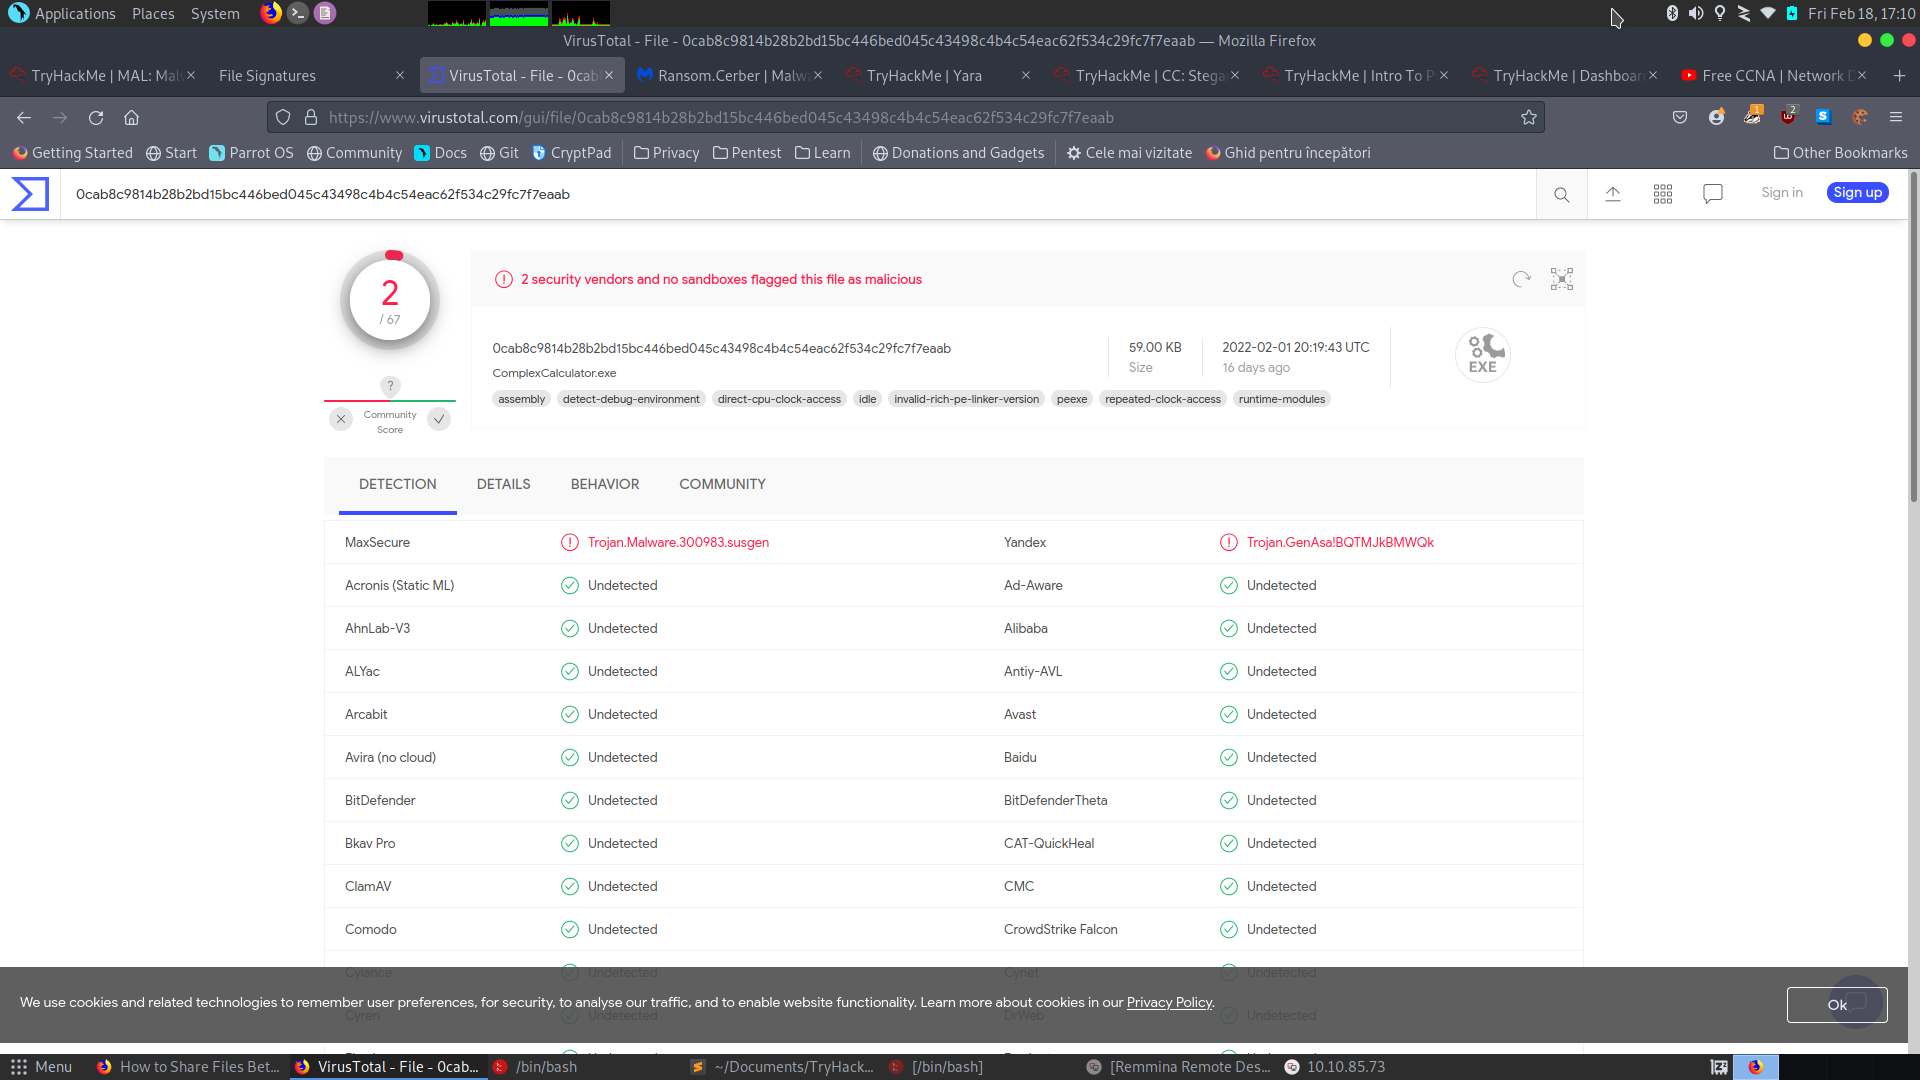Open the comments speech bubble icon
This screenshot has height=1080, width=1920.
coord(1712,194)
